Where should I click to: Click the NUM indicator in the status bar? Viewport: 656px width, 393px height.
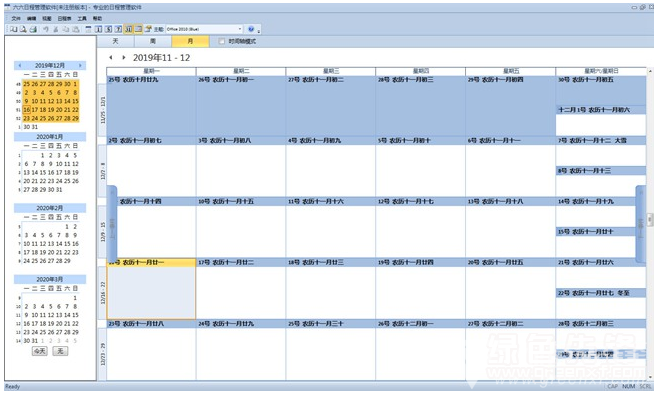628,386
